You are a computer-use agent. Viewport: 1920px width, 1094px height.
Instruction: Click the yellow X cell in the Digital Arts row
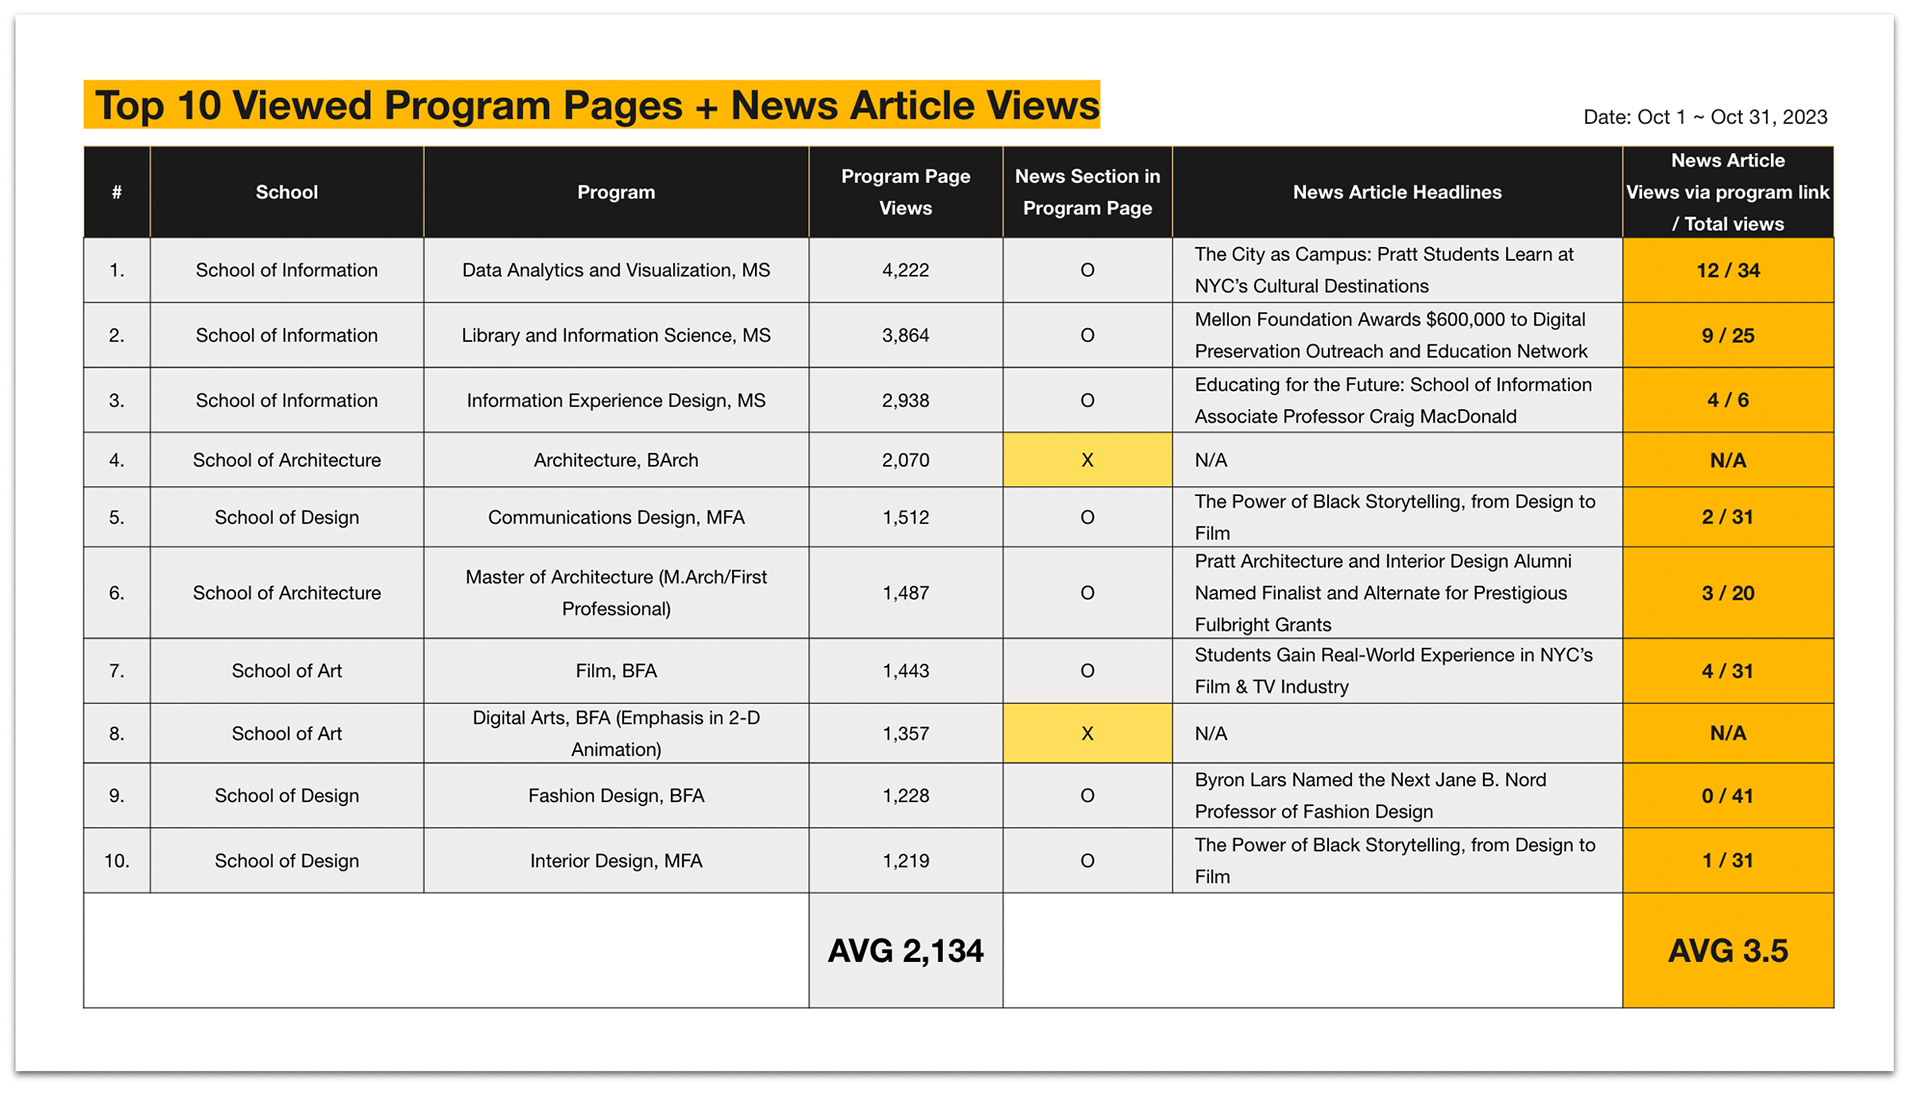(1087, 733)
